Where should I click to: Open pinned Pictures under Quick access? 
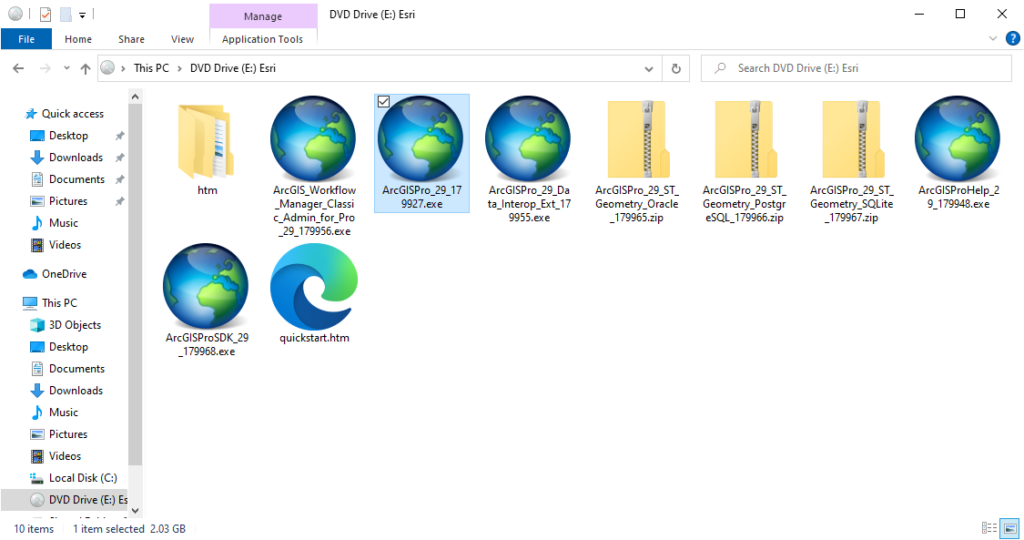tap(68, 201)
